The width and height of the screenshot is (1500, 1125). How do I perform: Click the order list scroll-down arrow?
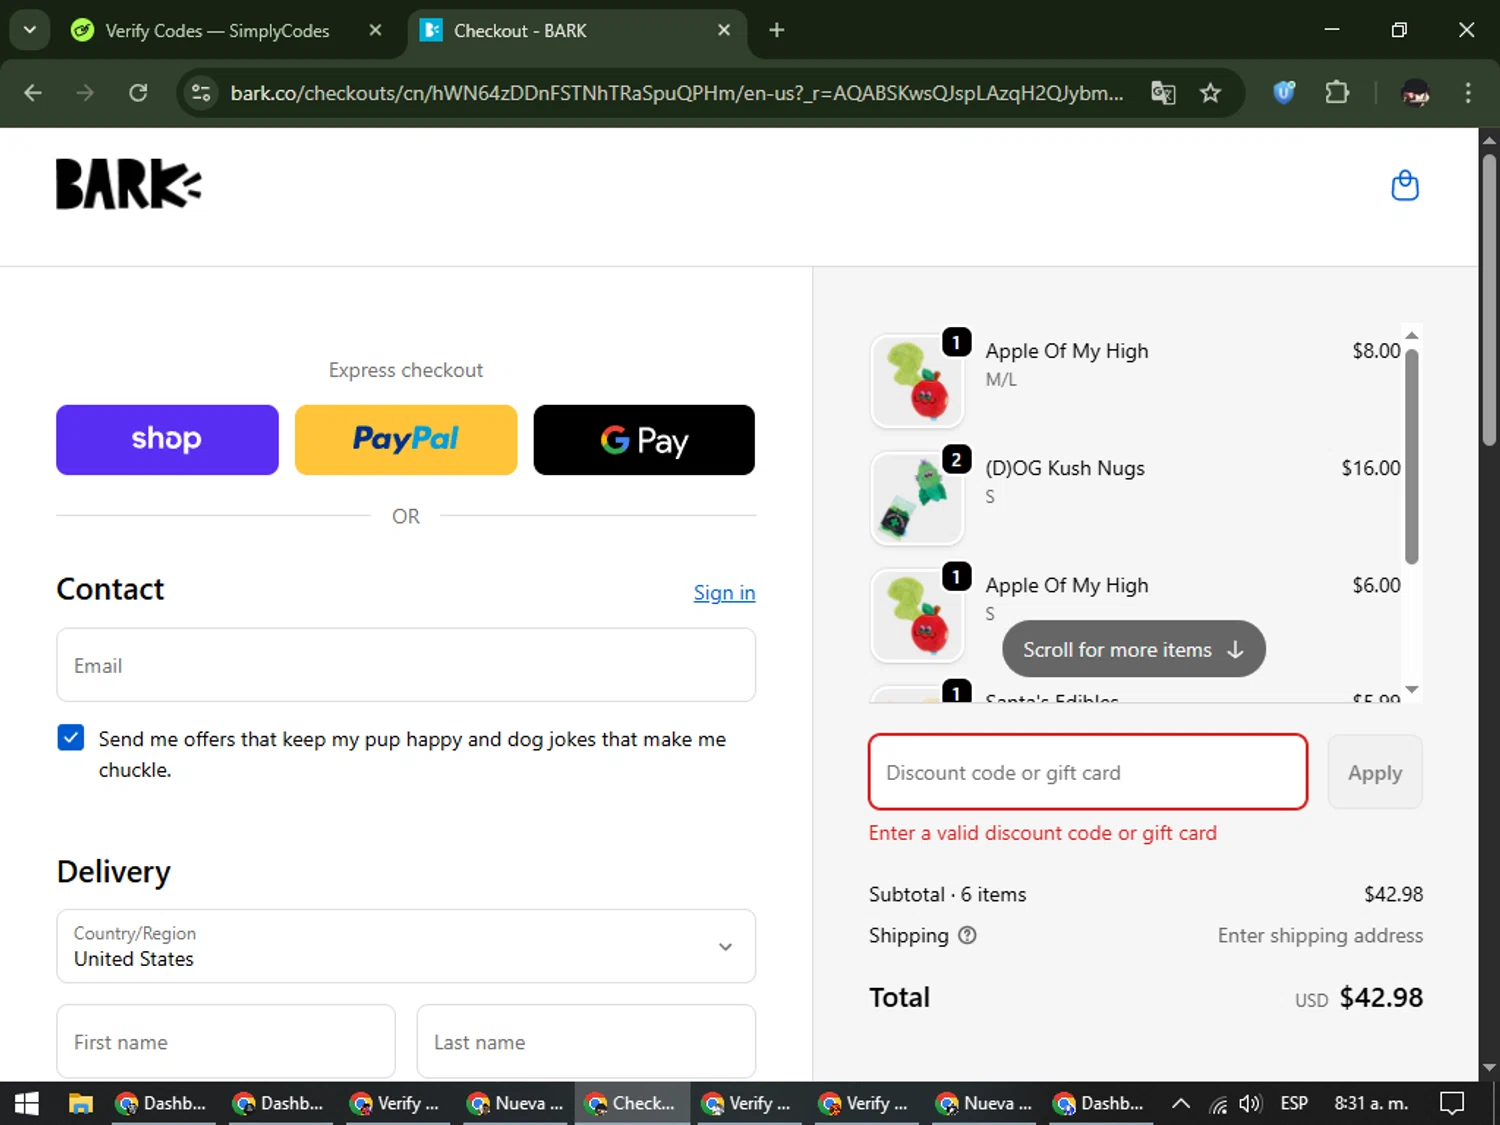[1411, 689]
